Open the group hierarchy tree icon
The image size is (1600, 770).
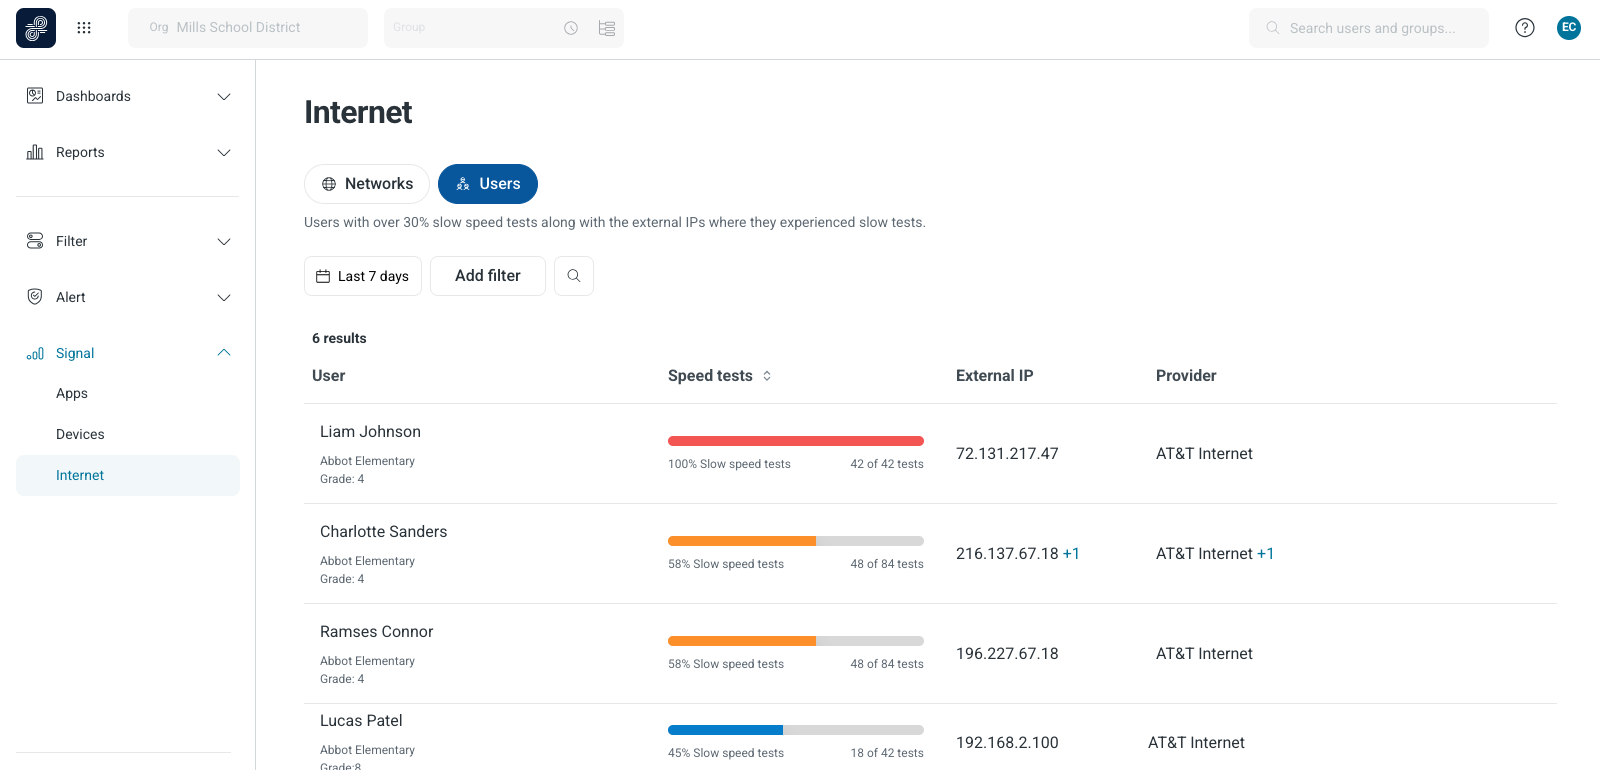(607, 28)
